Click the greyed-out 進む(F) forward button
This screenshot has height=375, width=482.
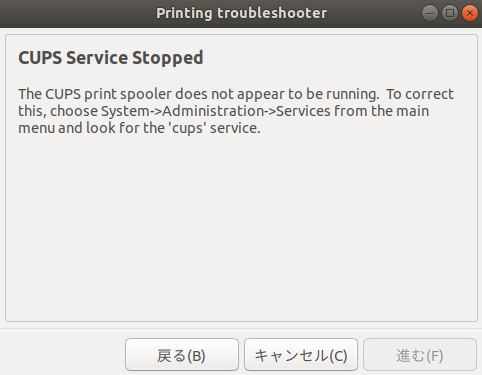click(x=420, y=355)
